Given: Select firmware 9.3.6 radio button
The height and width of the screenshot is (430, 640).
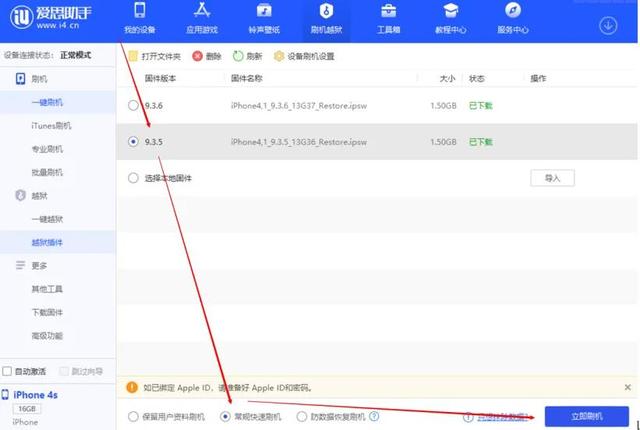Looking at the screenshot, I should pyautogui.click(x=133, y=106).
